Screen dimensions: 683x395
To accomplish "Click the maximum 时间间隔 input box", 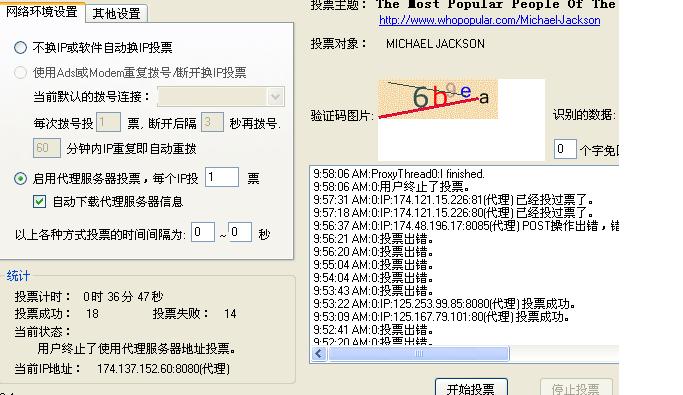I will [240, 232].
